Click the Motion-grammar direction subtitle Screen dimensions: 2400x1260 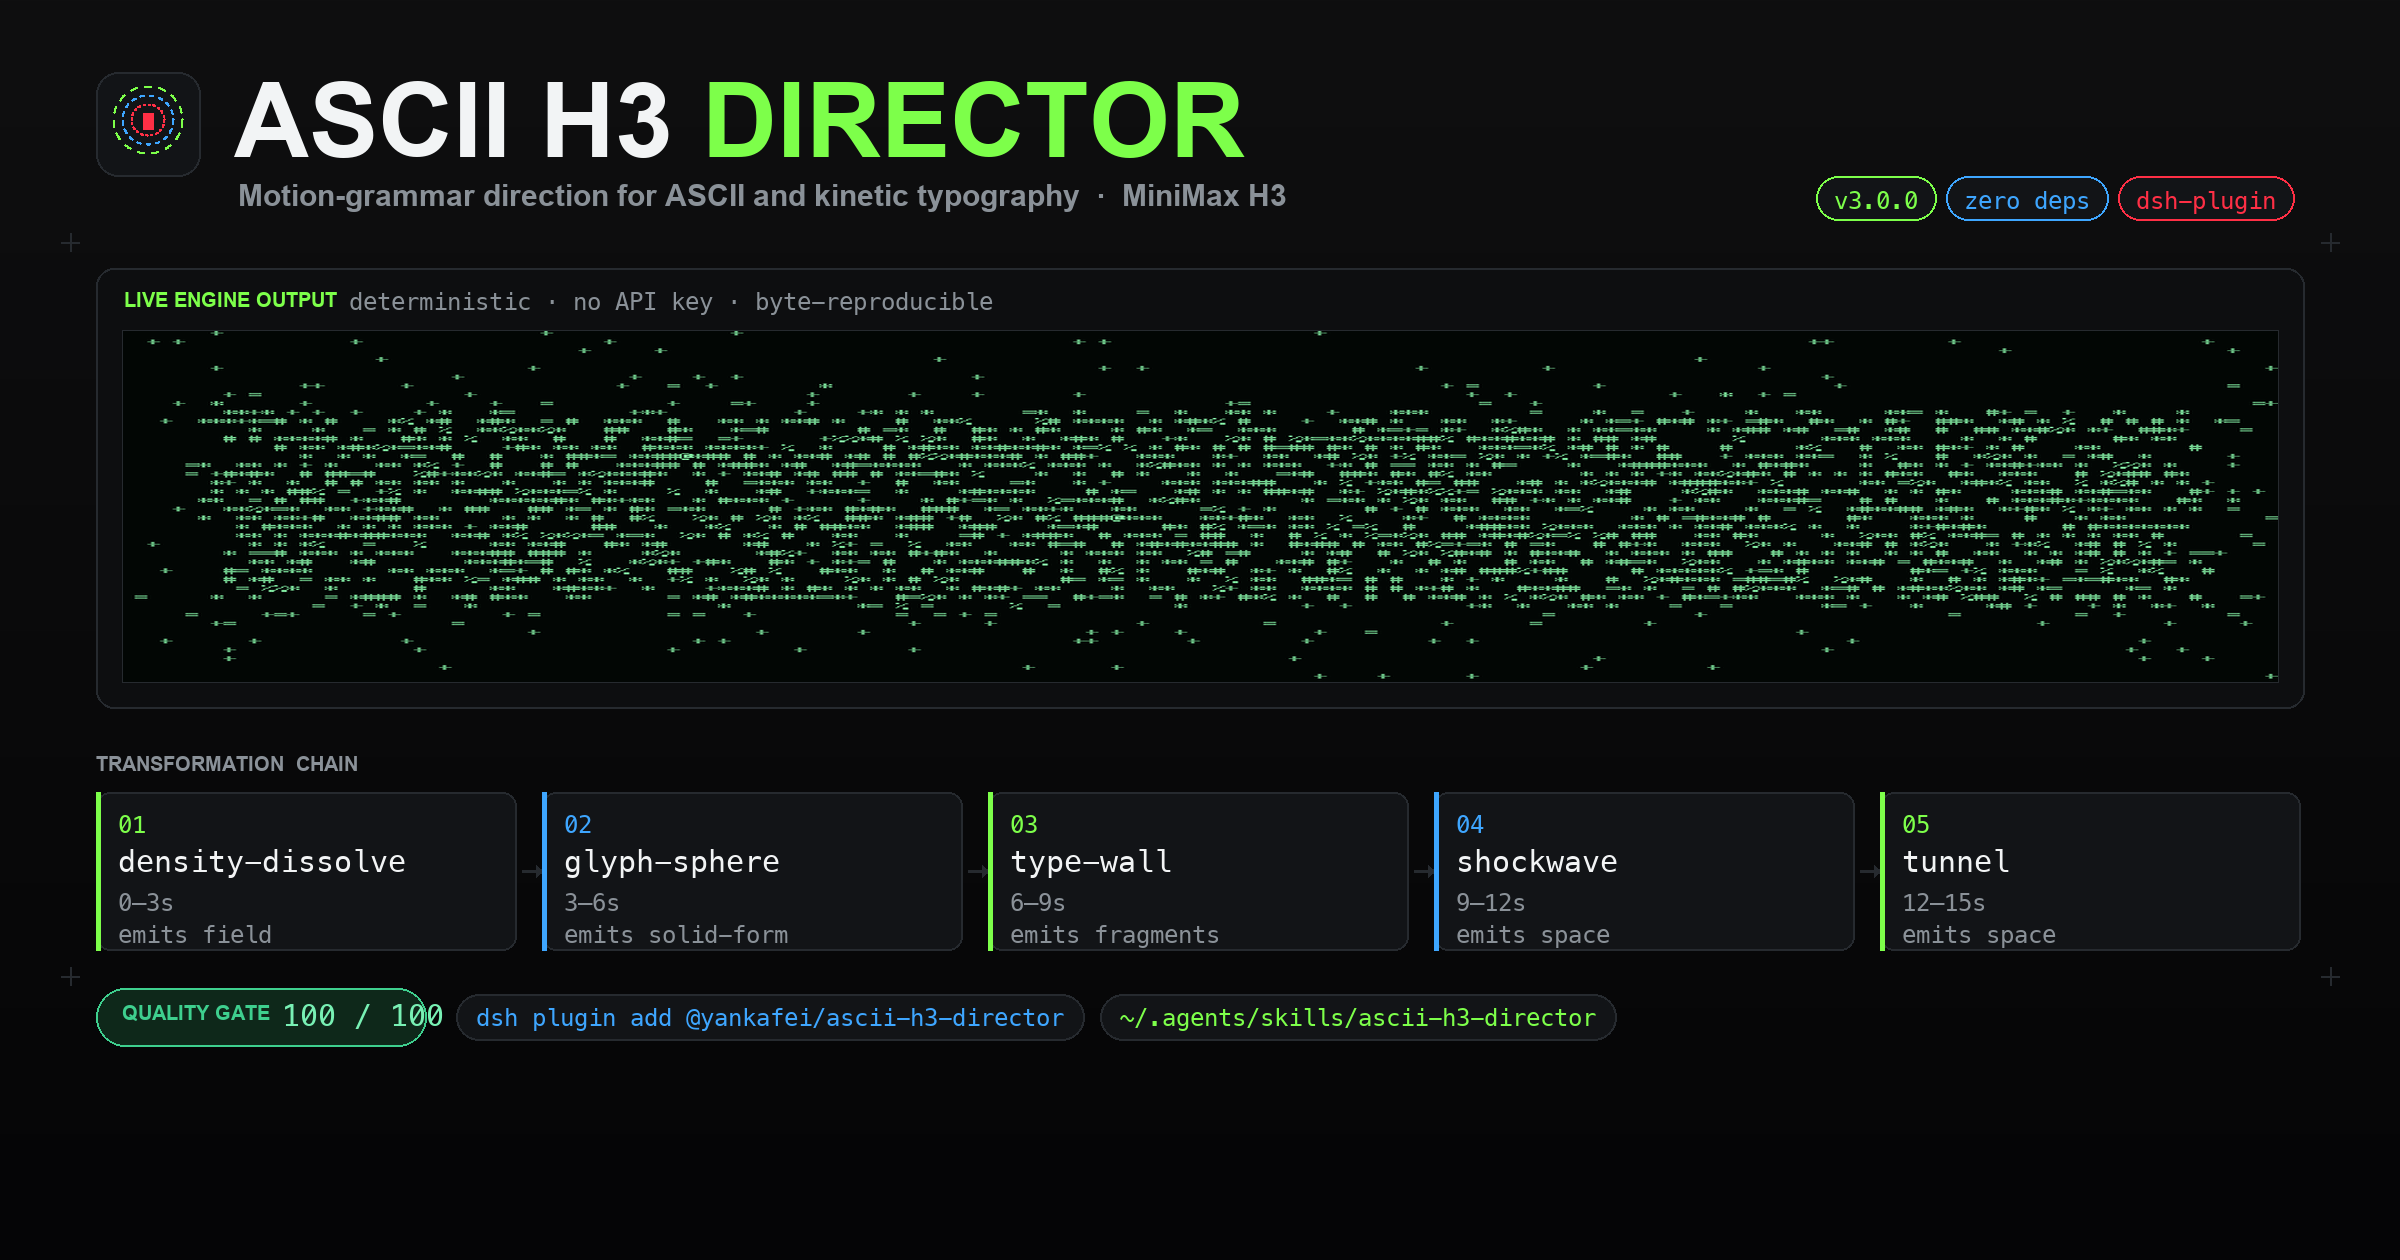(x=762, y=195)
